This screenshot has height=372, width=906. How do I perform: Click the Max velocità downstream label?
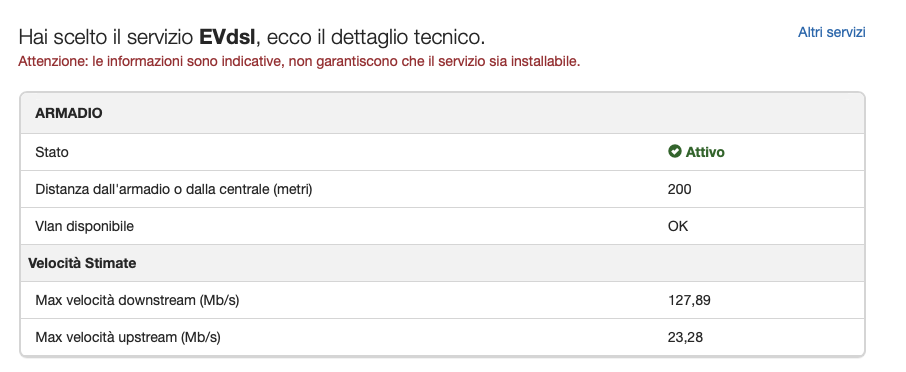(138, 300)
